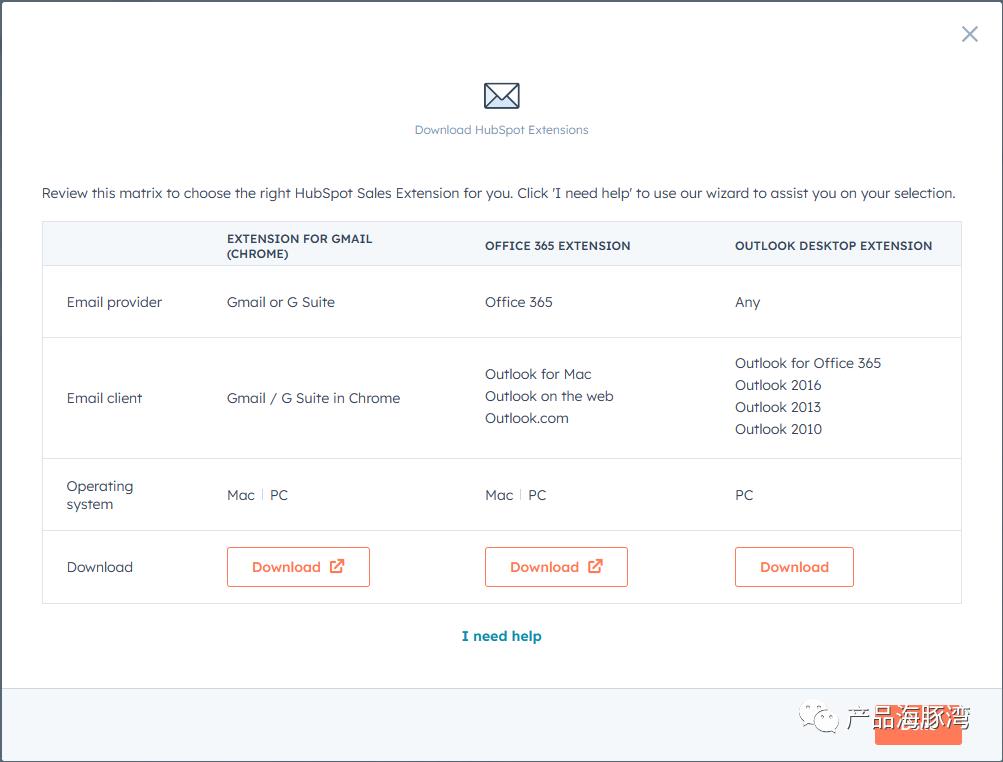Download the Office 365 Extension

pyautogui.click(x=556, y=567)
